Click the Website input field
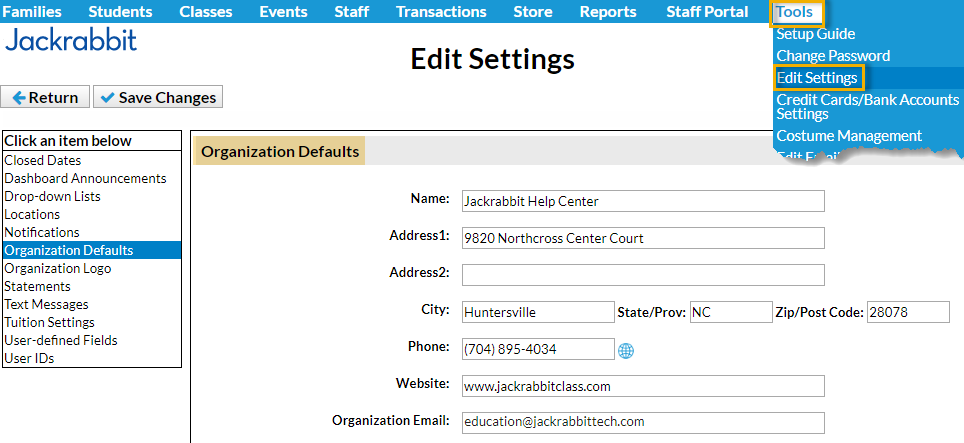The height and width of the screenshot is (443, 964). pos(643,386)
